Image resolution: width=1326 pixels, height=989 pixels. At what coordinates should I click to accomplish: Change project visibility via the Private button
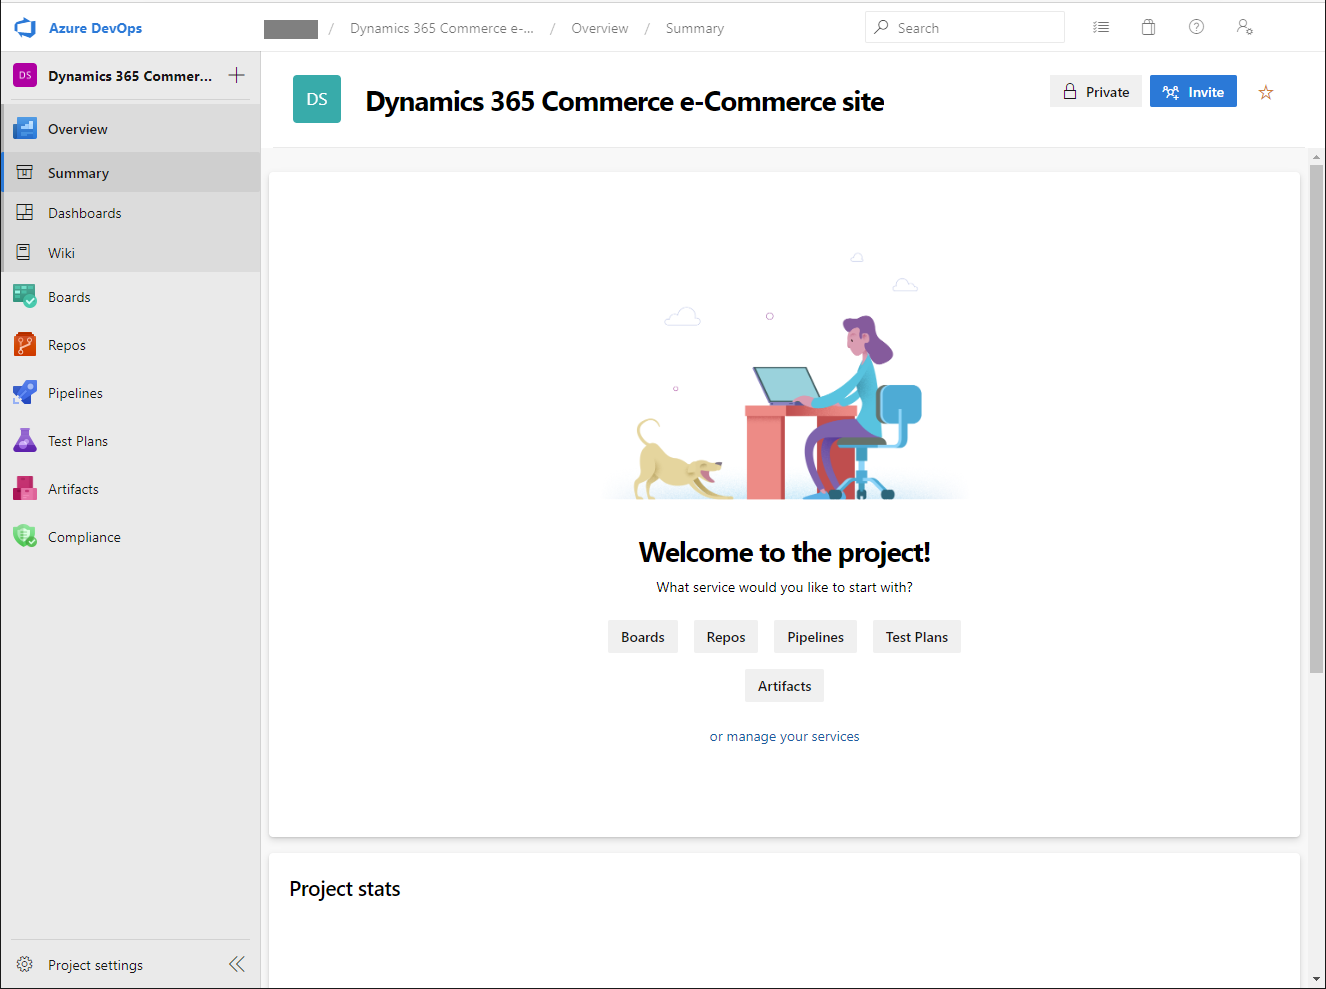[x=1096, y=91]
